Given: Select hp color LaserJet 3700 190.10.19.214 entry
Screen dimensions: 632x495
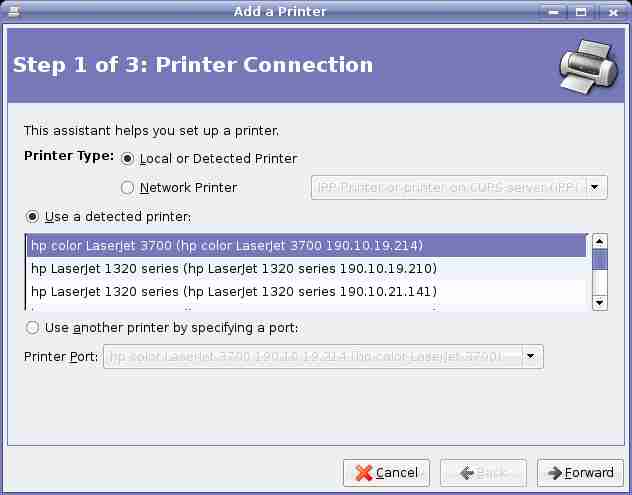Looking at the screenshot, I should click(306, 245).
